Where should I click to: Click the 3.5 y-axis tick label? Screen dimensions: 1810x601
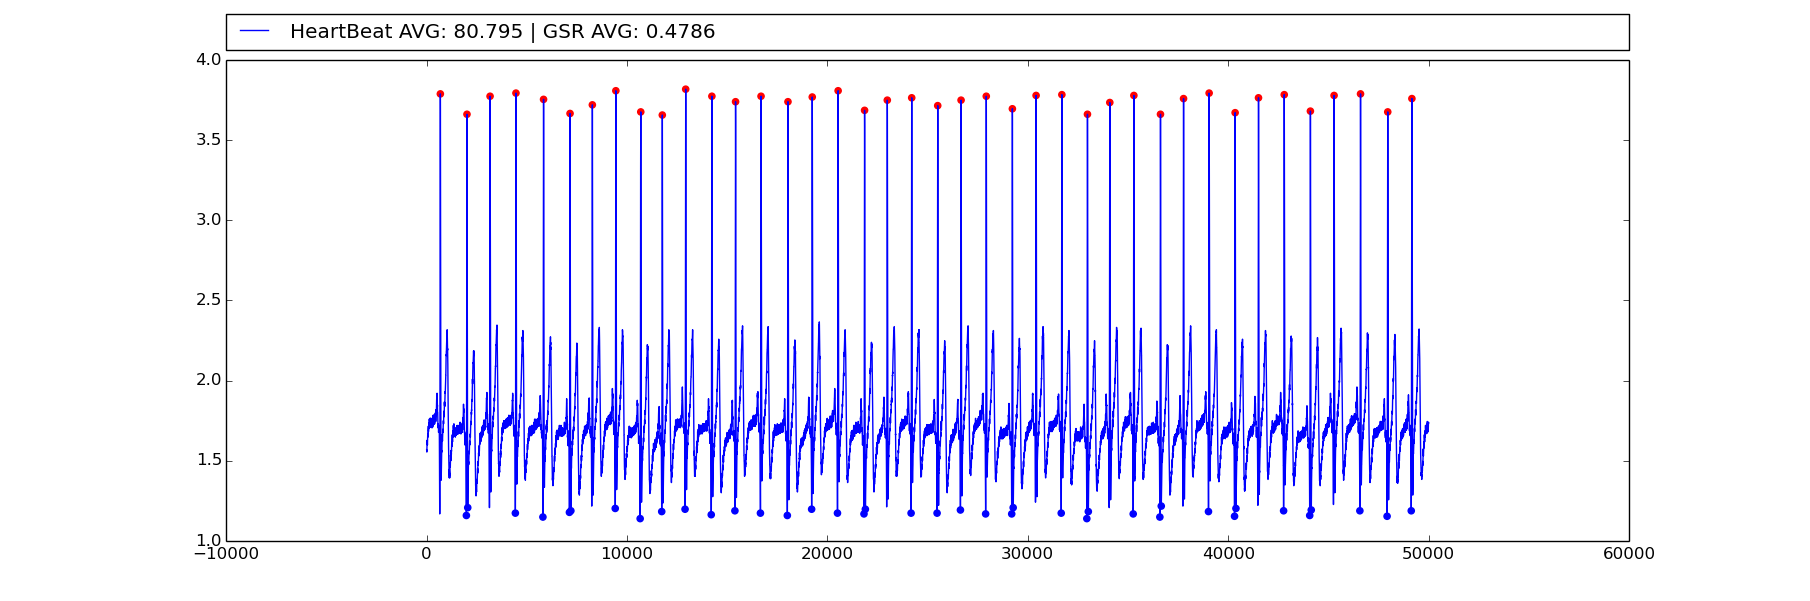208,140
